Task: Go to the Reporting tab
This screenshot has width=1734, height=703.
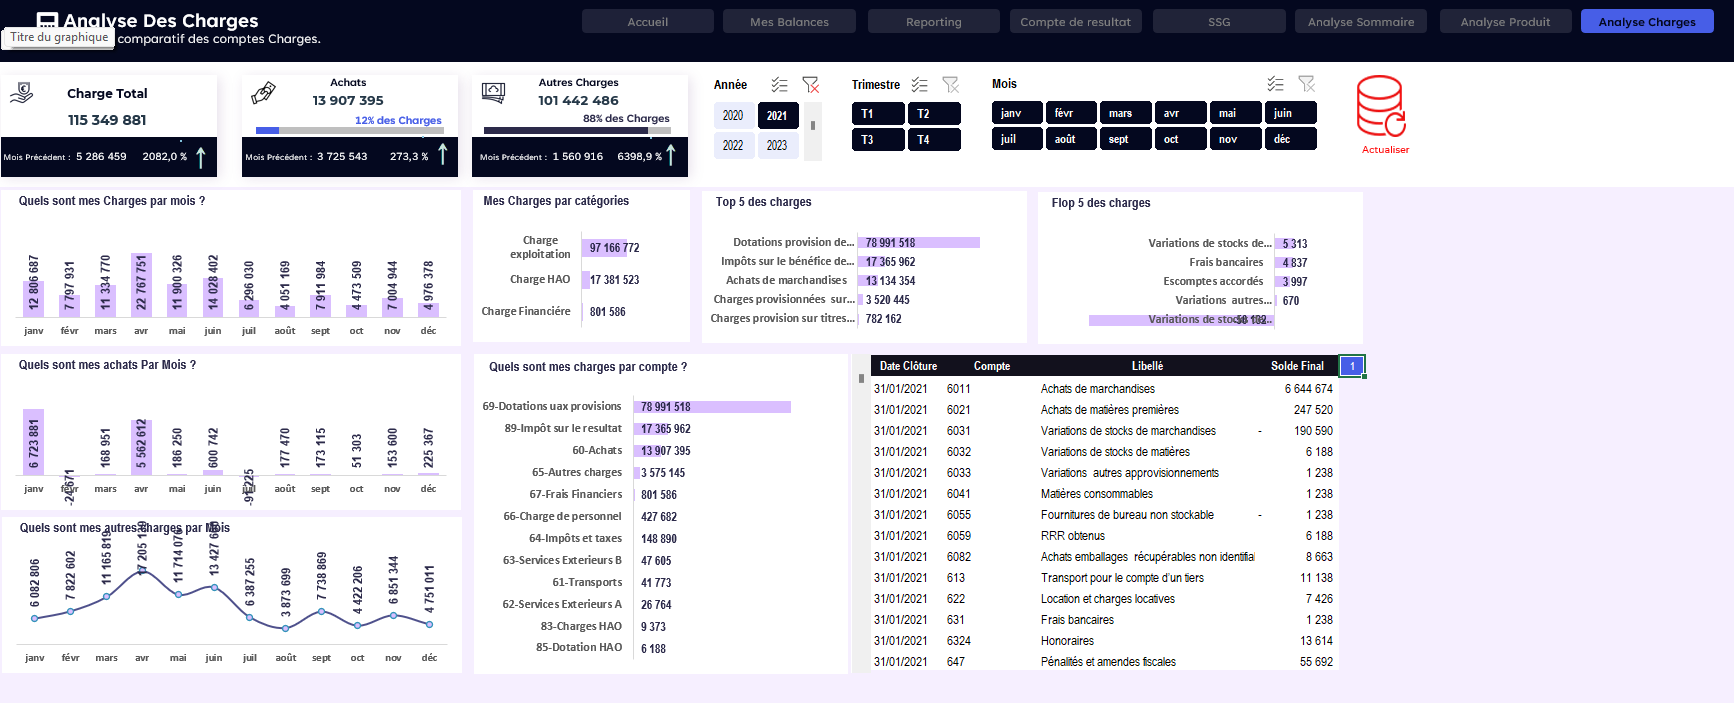Action: click(x=934, y=21)
